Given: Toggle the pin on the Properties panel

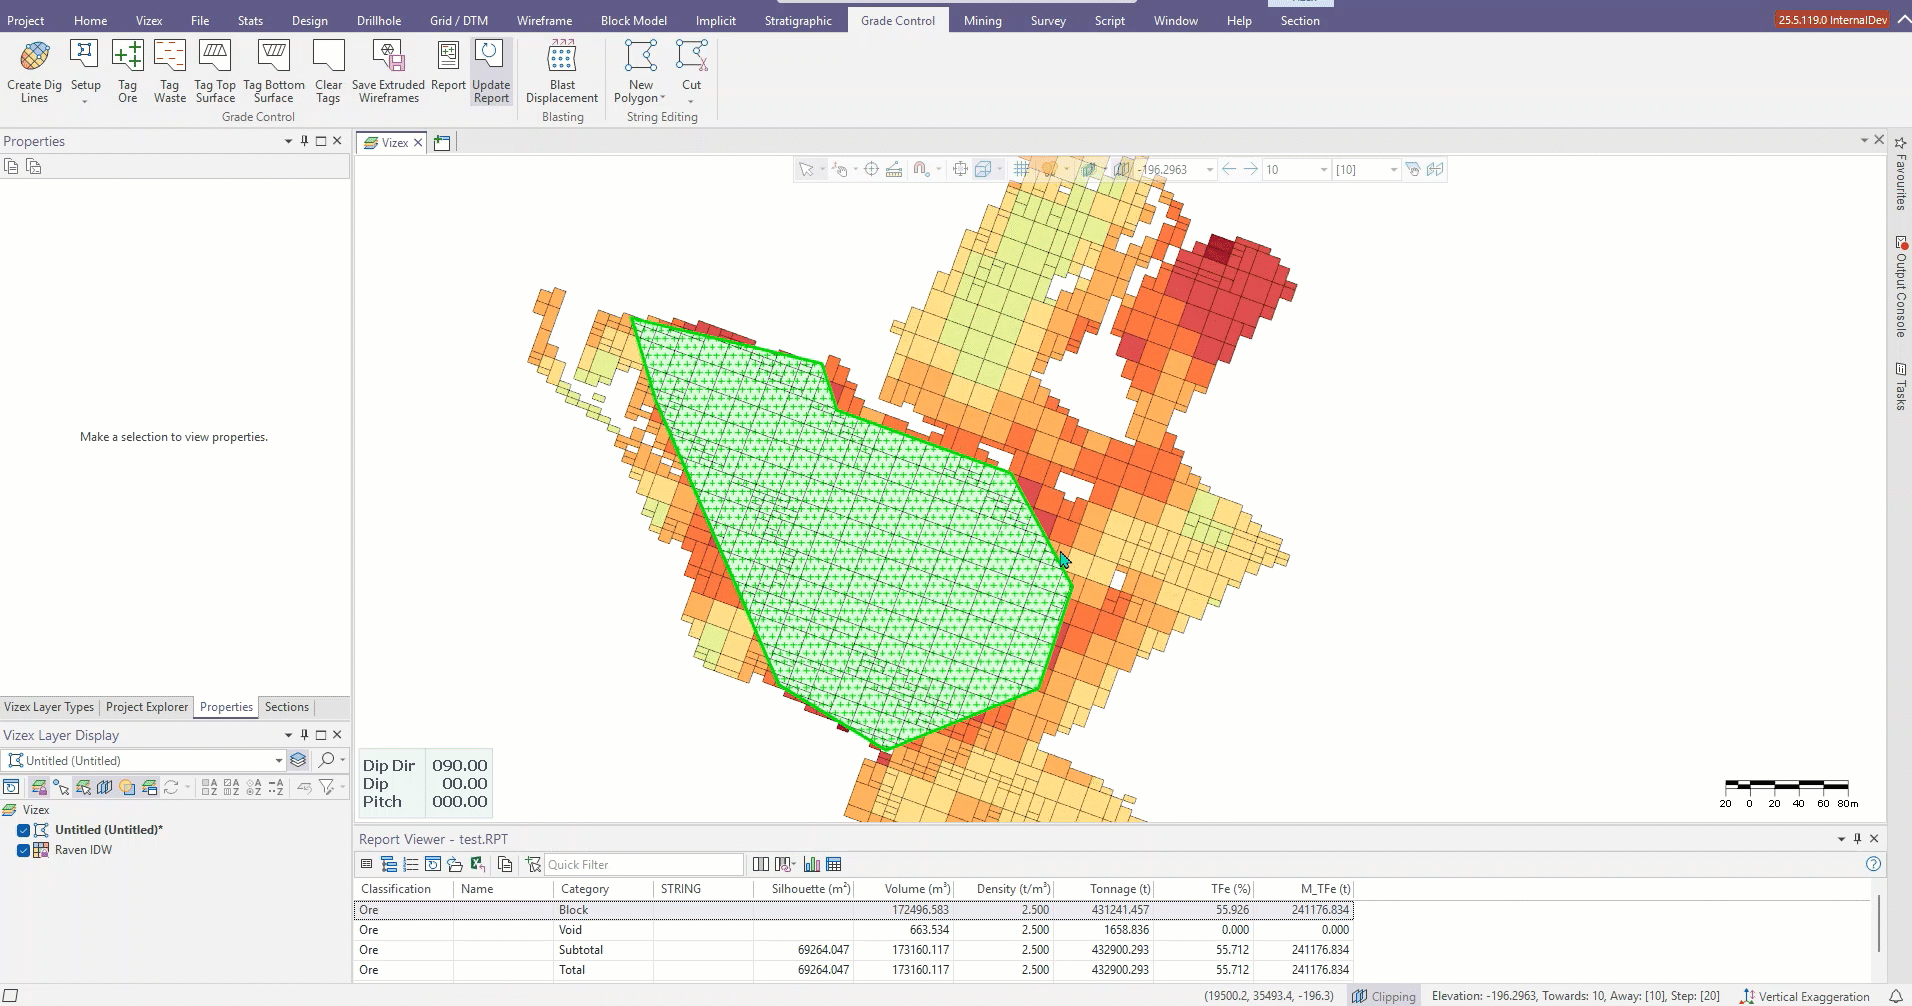Looking at the screenshot, I should 304,141.
